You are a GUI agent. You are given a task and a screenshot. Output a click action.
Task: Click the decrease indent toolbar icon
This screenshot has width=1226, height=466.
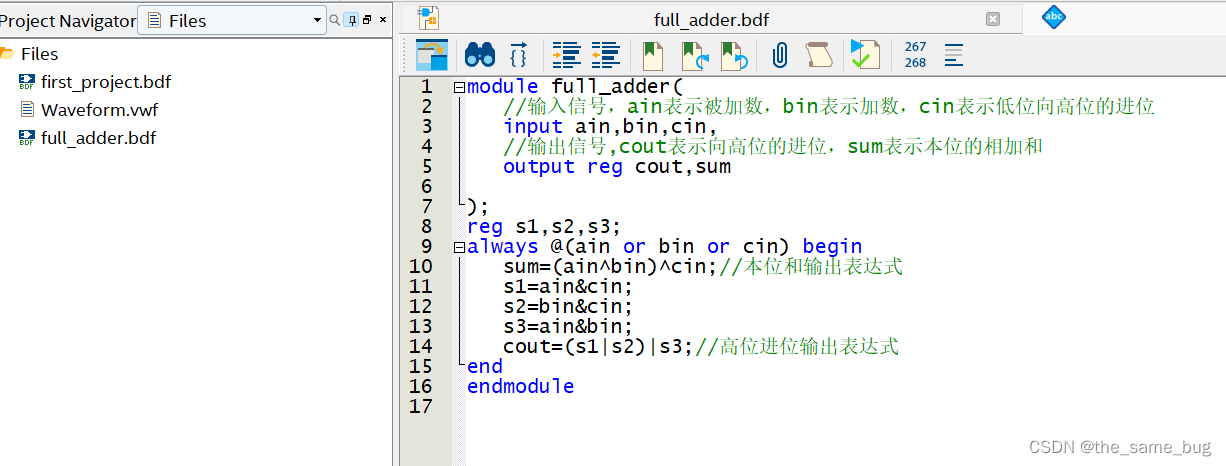(605, 54)
